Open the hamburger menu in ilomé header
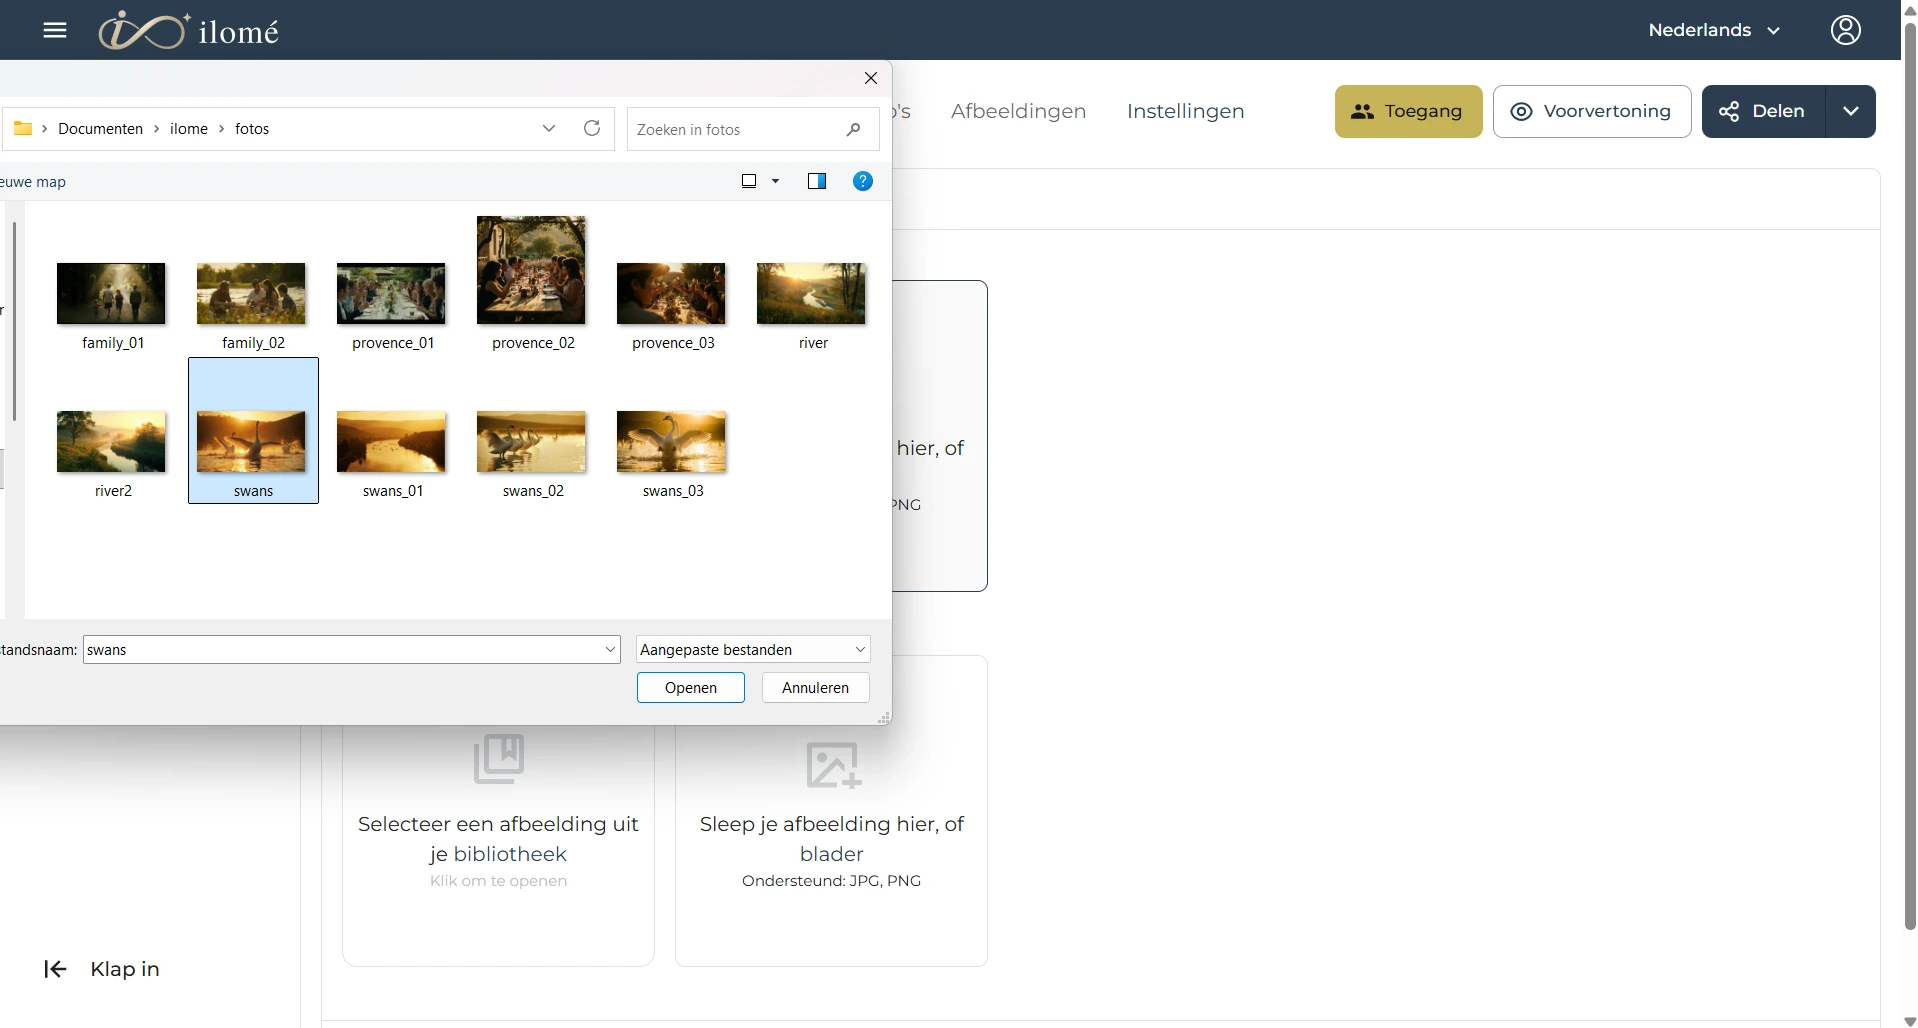 point(55,30)
